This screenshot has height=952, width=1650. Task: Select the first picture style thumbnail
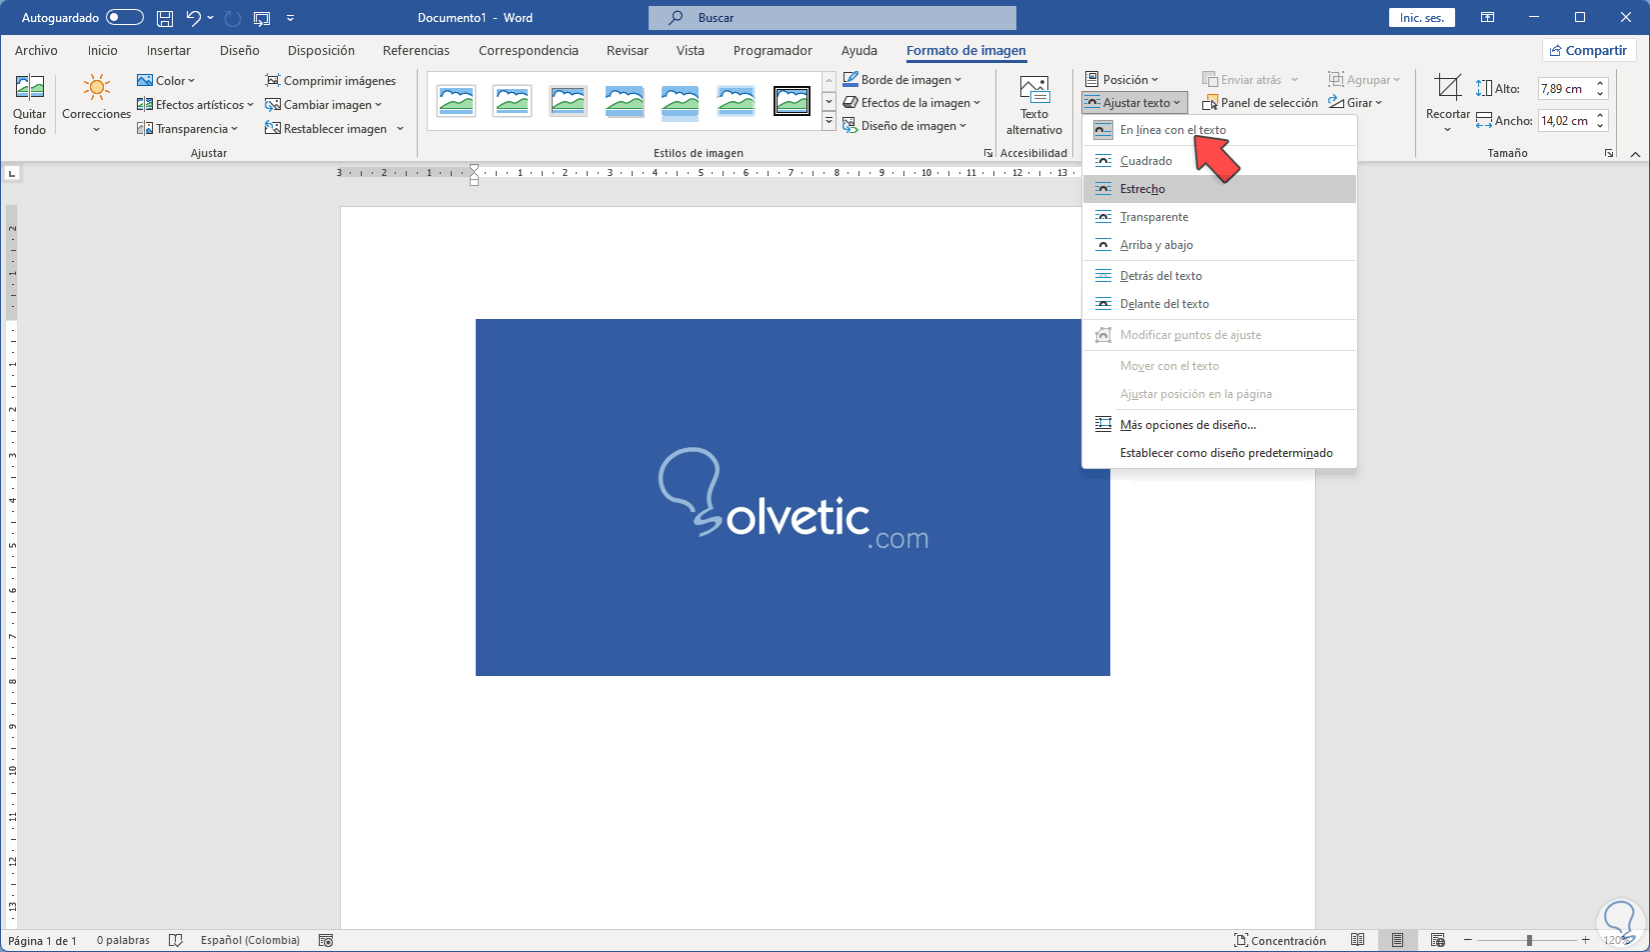tap(456, 101)
